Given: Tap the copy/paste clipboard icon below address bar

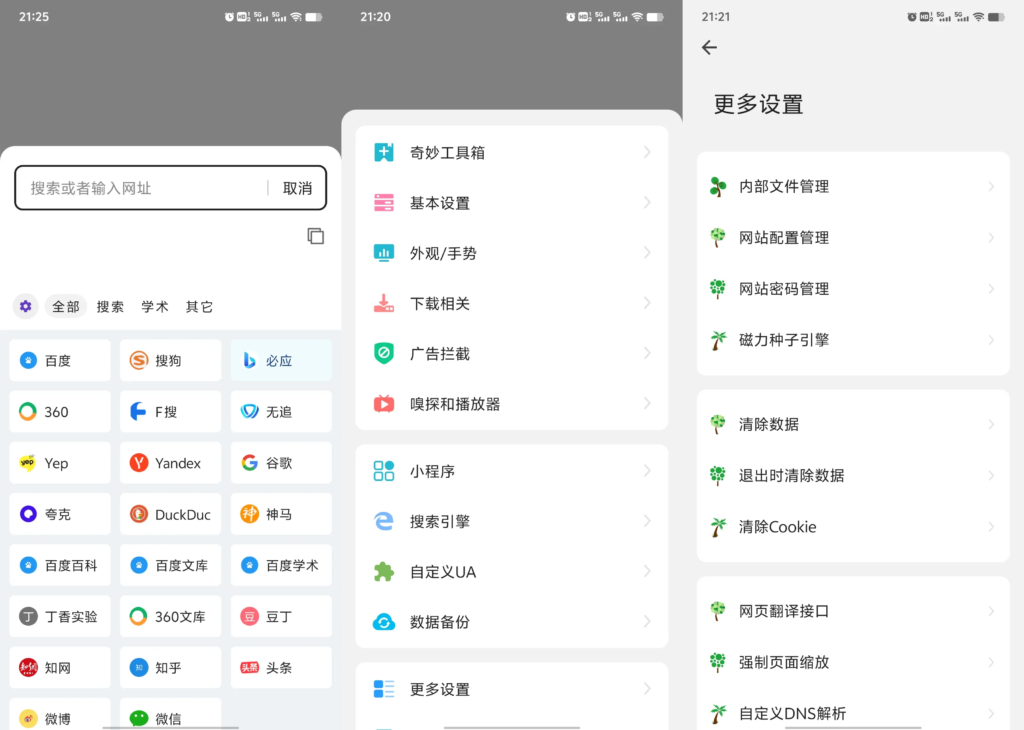Looking at the screenshot, I should click(315, 236).
